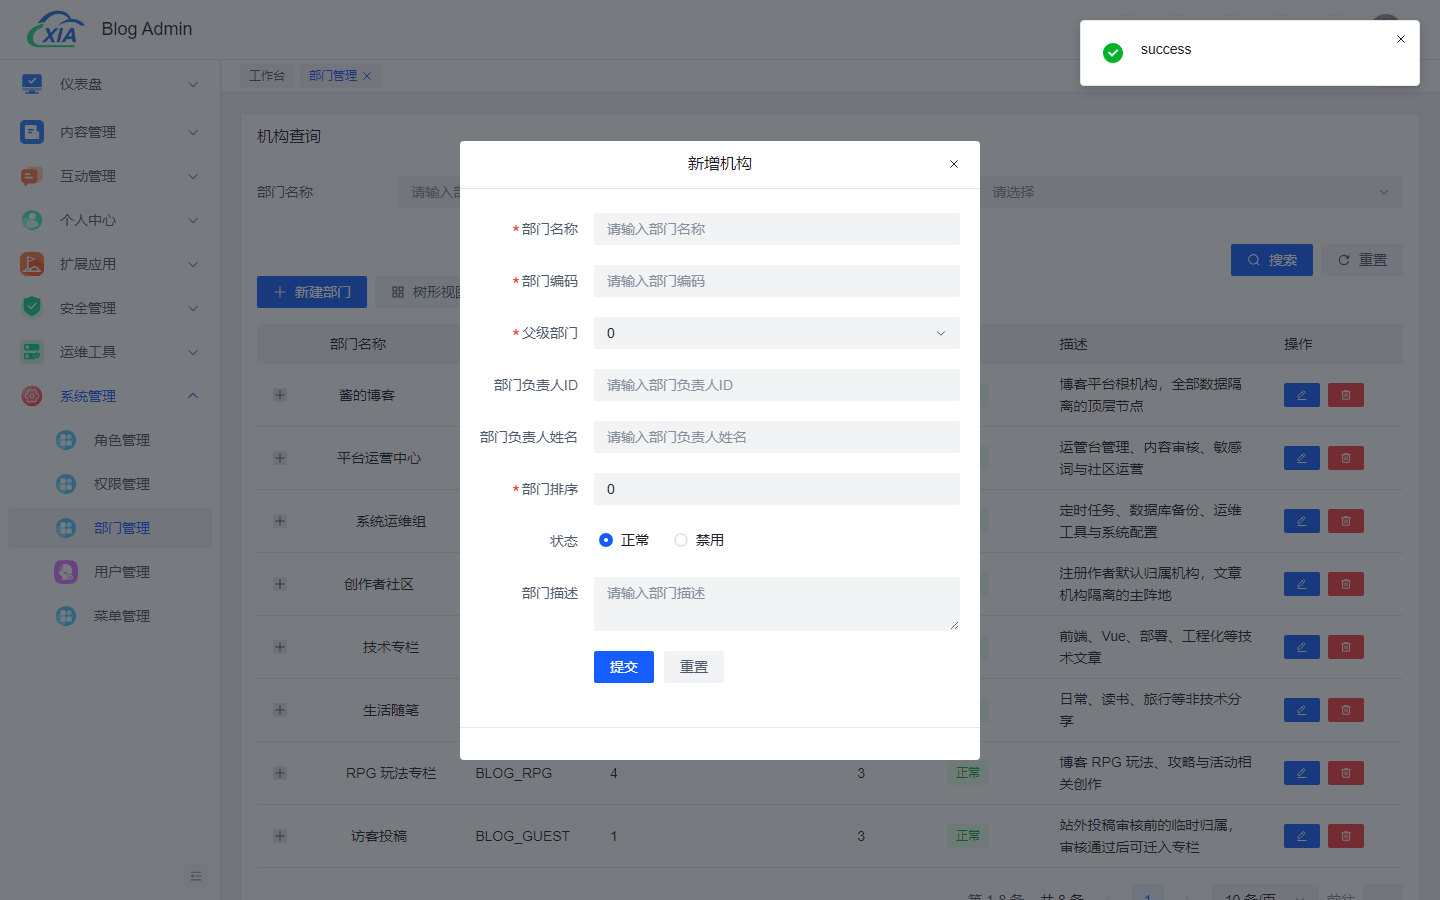The width and height of the screenshot is (1440, 900).
Task: Delete the 技术专栏 row
Action: [1346, 647]
